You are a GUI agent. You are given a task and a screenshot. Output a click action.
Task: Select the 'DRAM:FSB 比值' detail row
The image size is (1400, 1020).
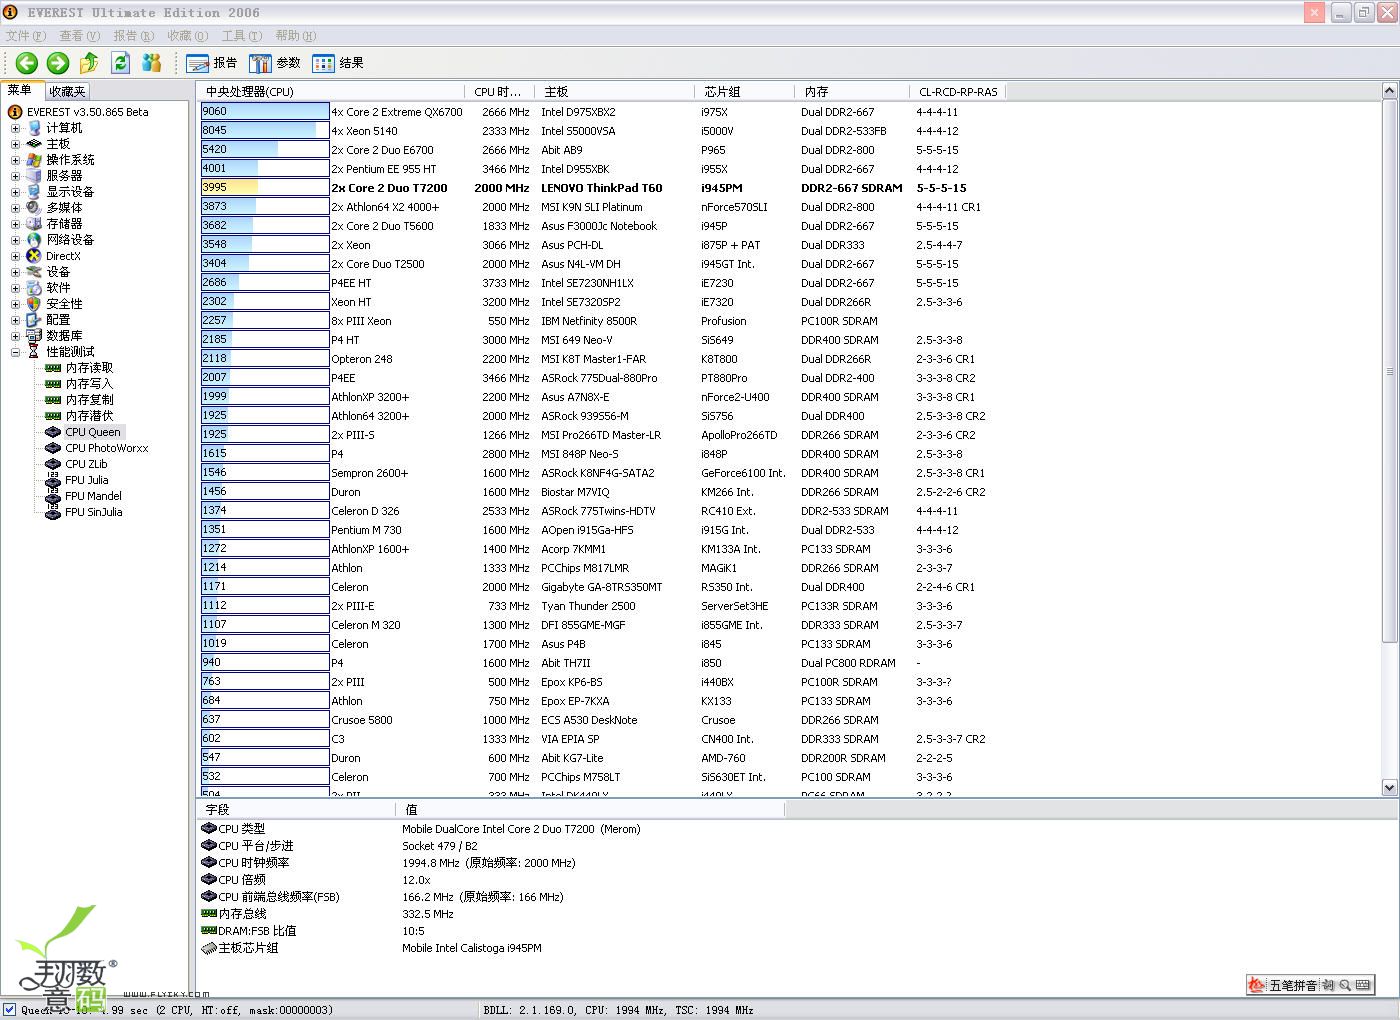[490, 931]
